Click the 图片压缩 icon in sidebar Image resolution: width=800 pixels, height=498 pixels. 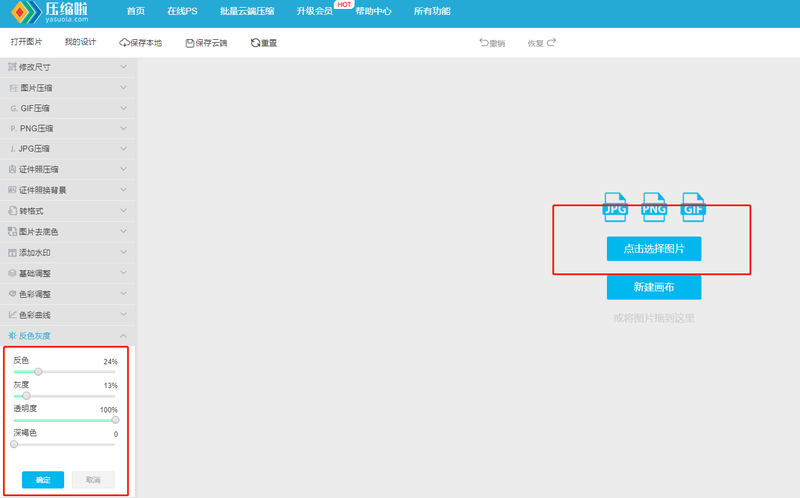(14, 88)
